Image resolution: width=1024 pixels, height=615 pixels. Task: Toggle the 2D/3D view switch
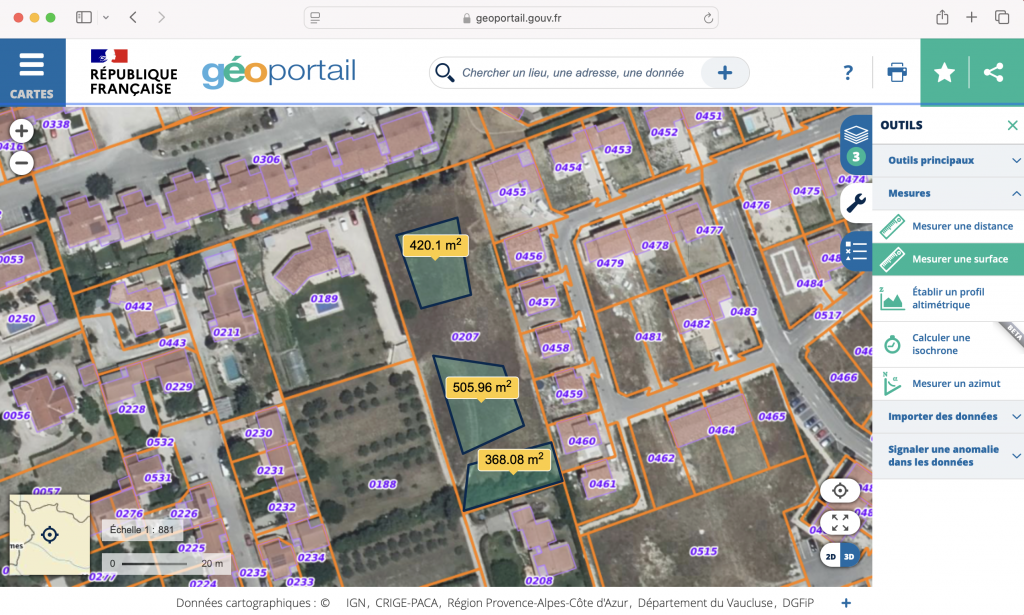pos(840,556)
